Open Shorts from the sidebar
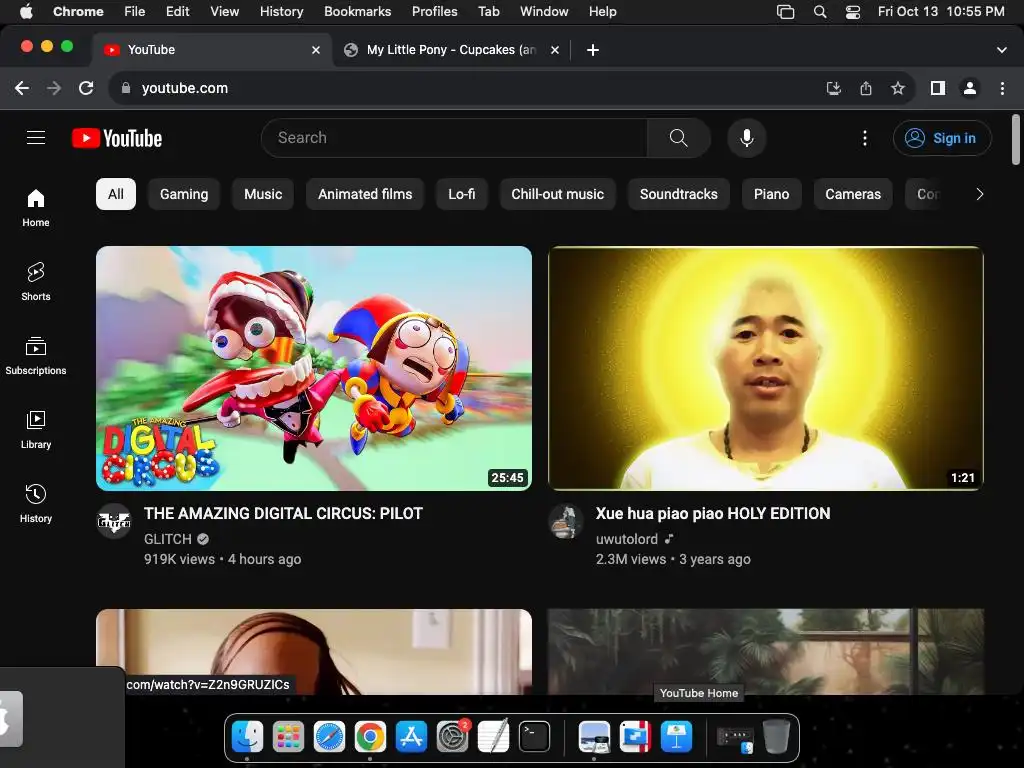This screenshot has height=768, width=1024. (x=36, y=282)
